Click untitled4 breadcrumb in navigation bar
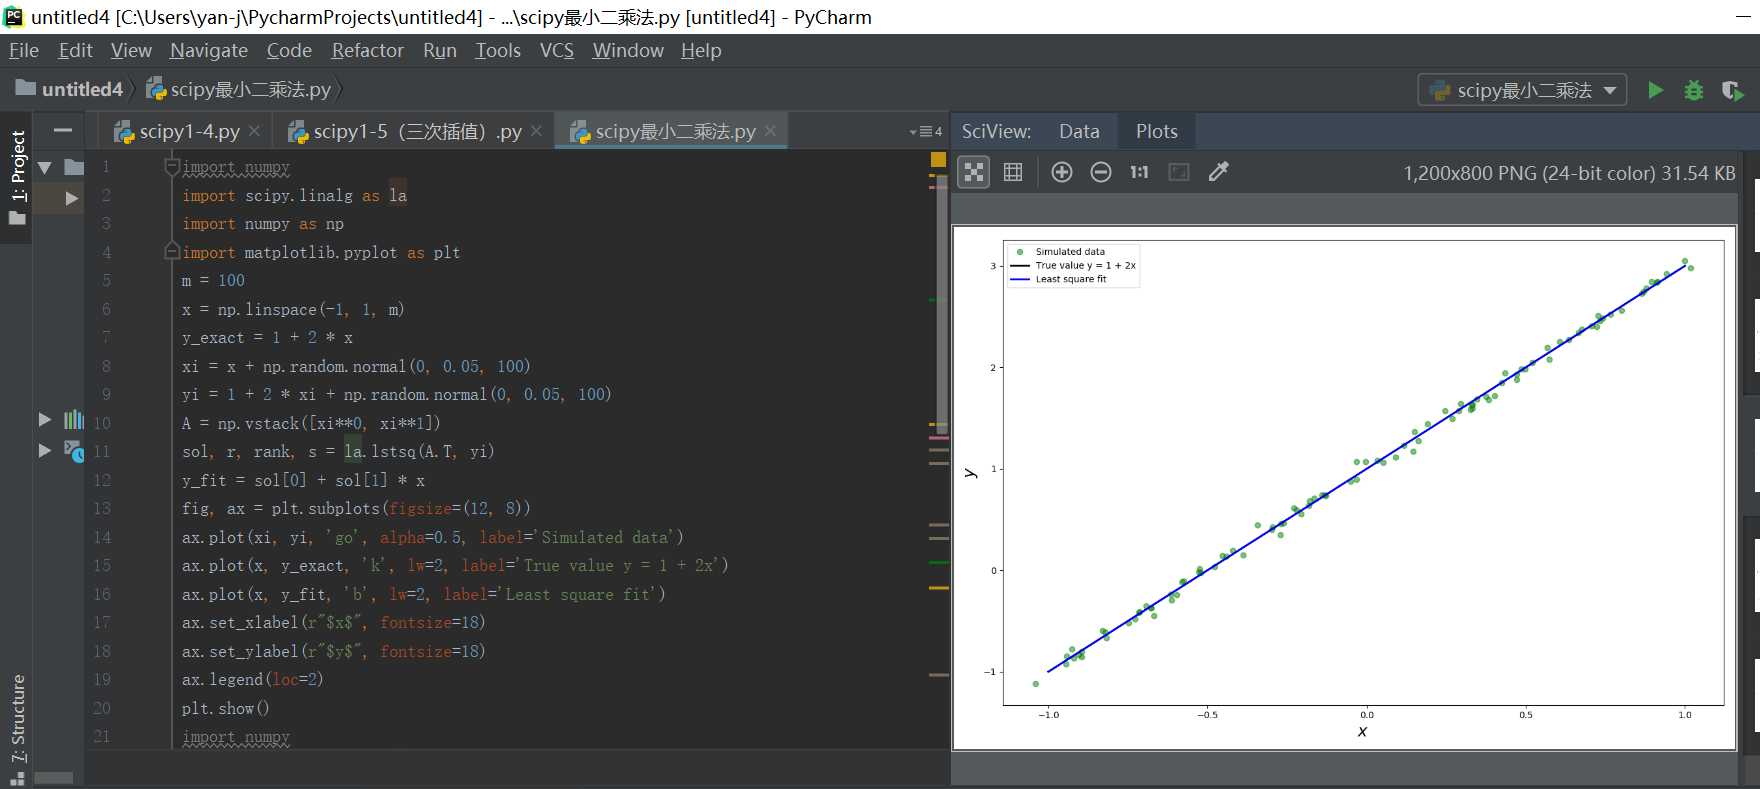The width and height of the screenshot is (1760, 789). click(70, 89)
